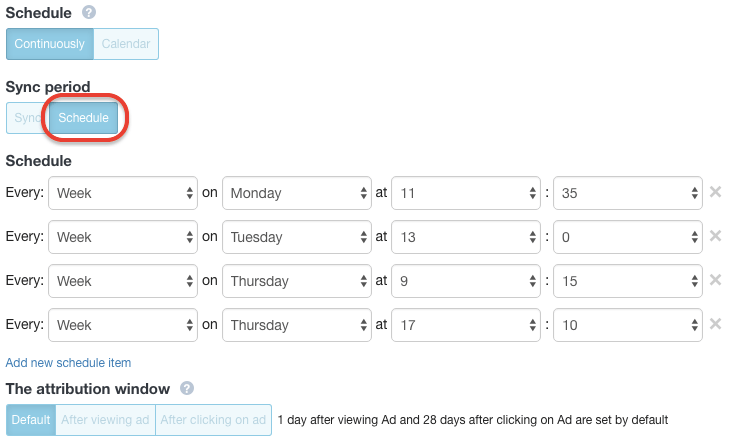Select the Continuously schedule option
This screenshot has height=443, width=730.
click(50, 44)
